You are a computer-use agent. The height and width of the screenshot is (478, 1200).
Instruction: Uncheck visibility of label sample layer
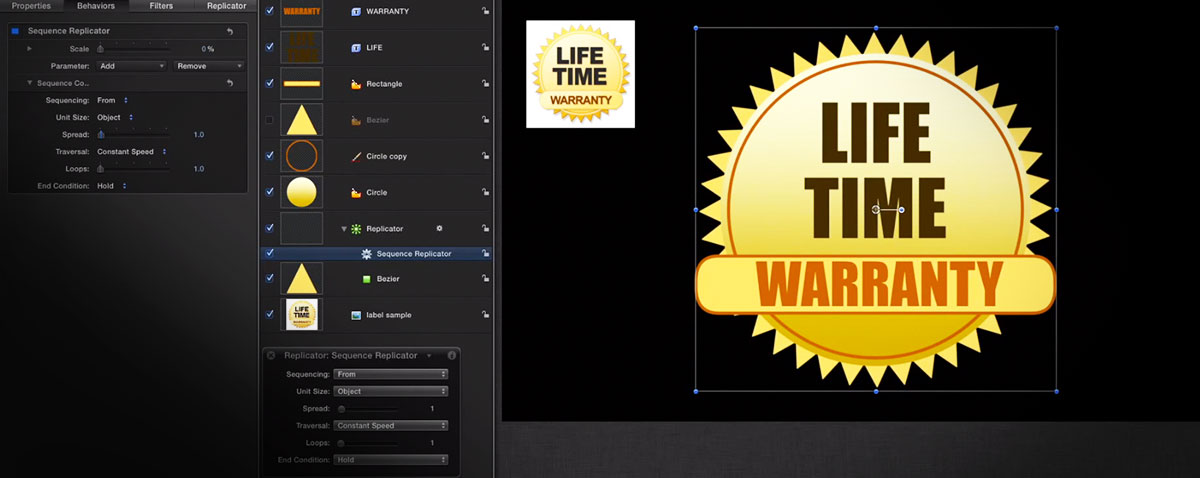click(x=270, y=314)
